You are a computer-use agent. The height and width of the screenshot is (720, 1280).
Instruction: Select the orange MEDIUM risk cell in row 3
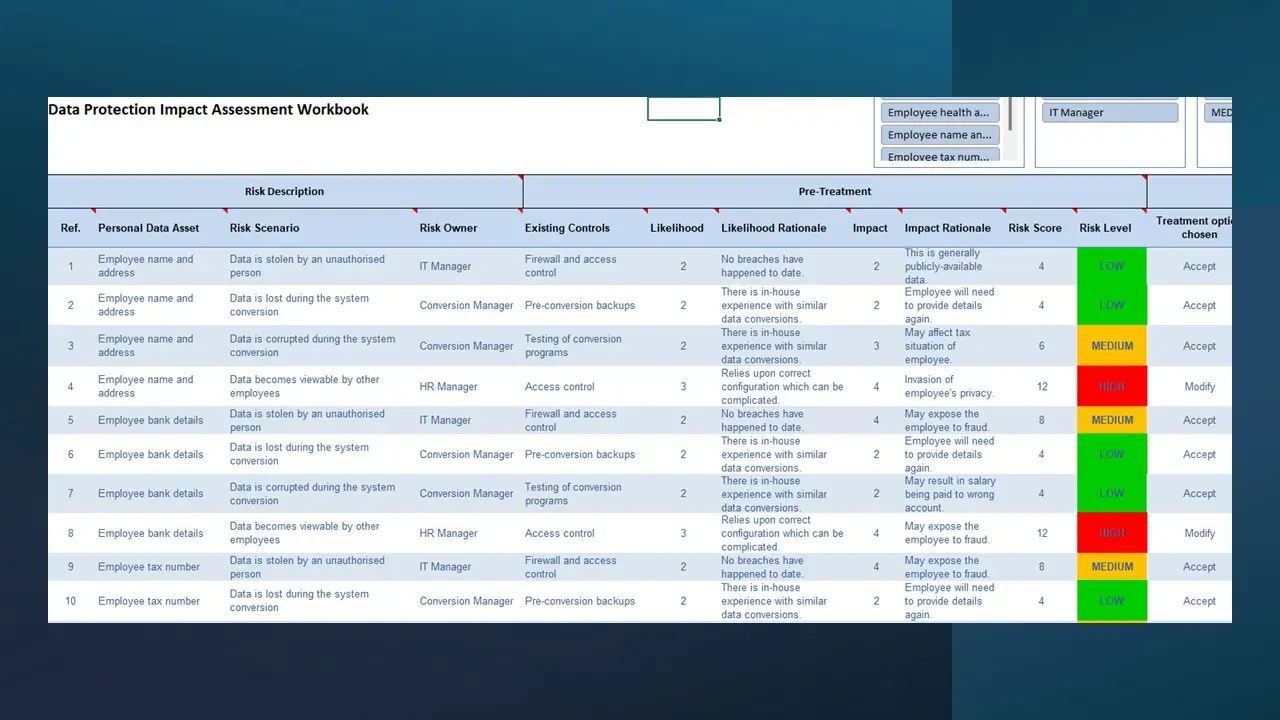[x=1112, y=346]
